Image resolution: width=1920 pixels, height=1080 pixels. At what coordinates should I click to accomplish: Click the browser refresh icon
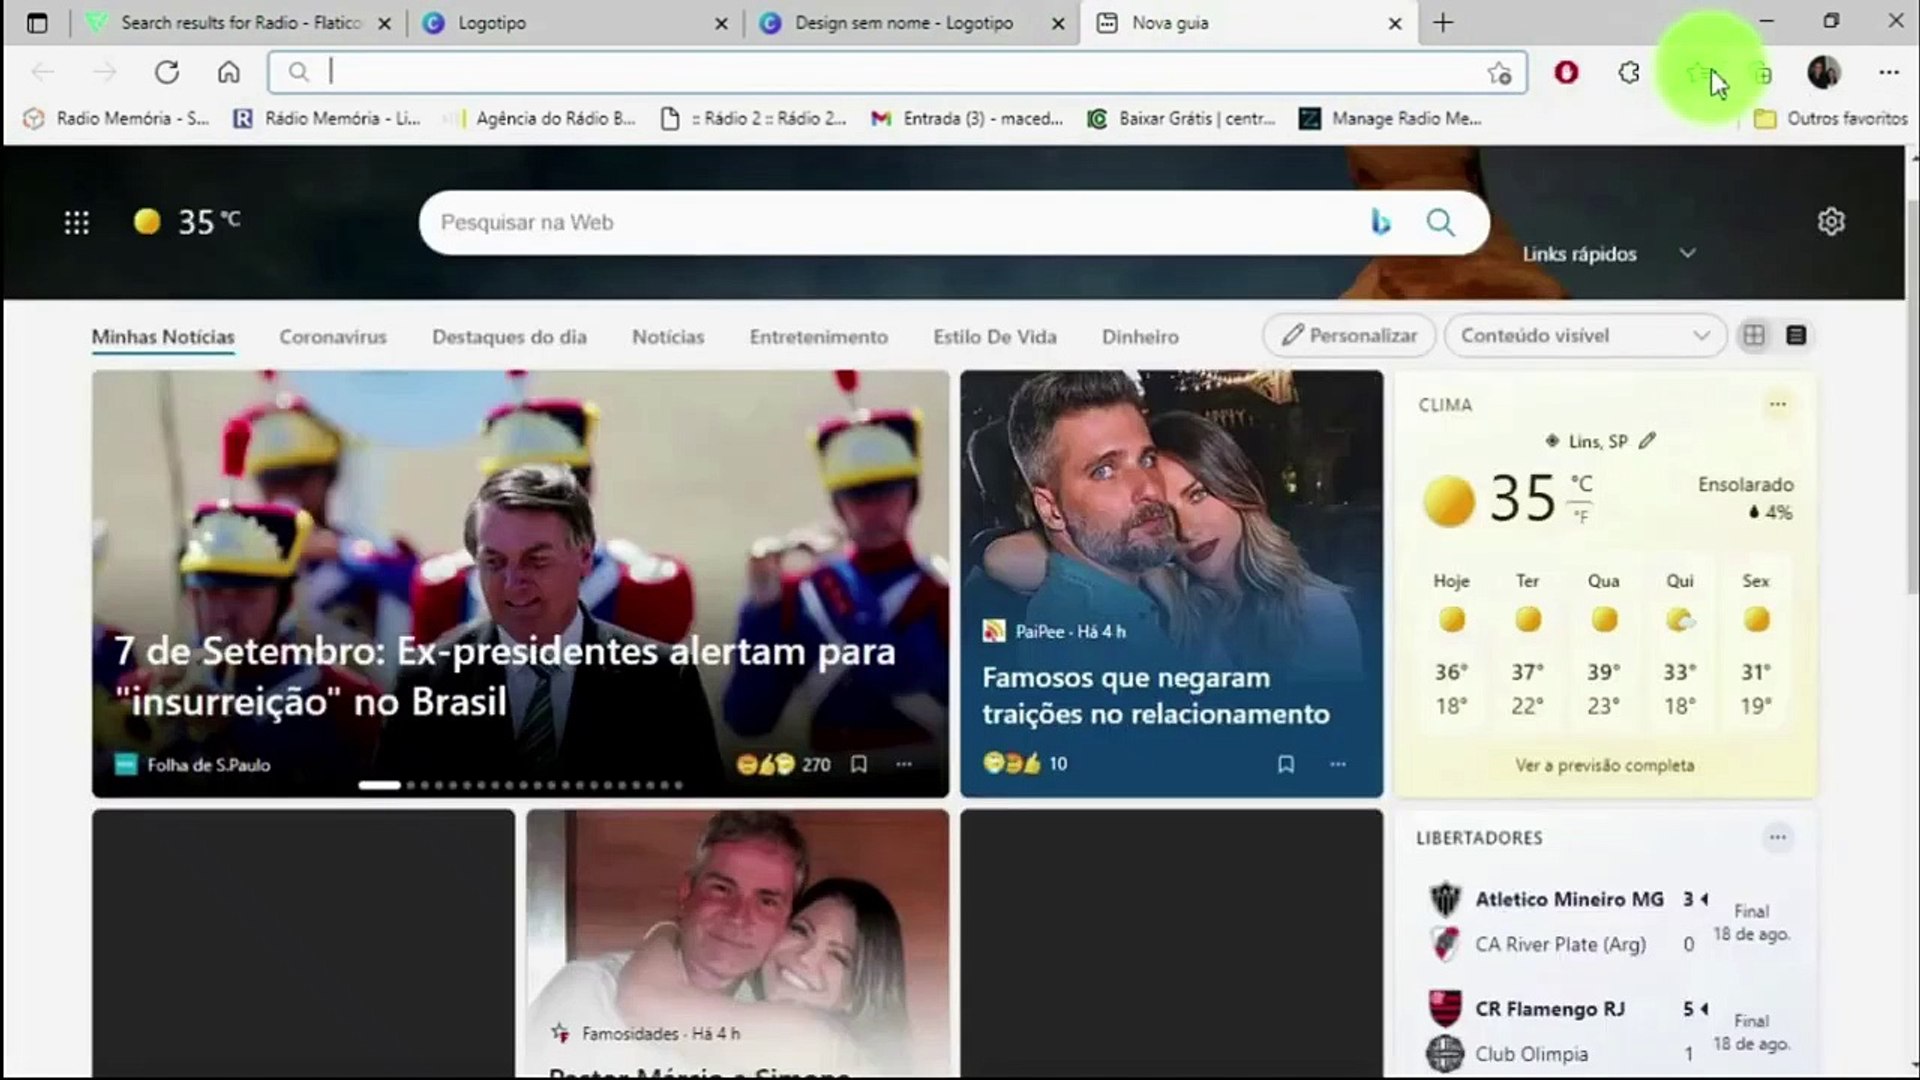tap(167, 72)
